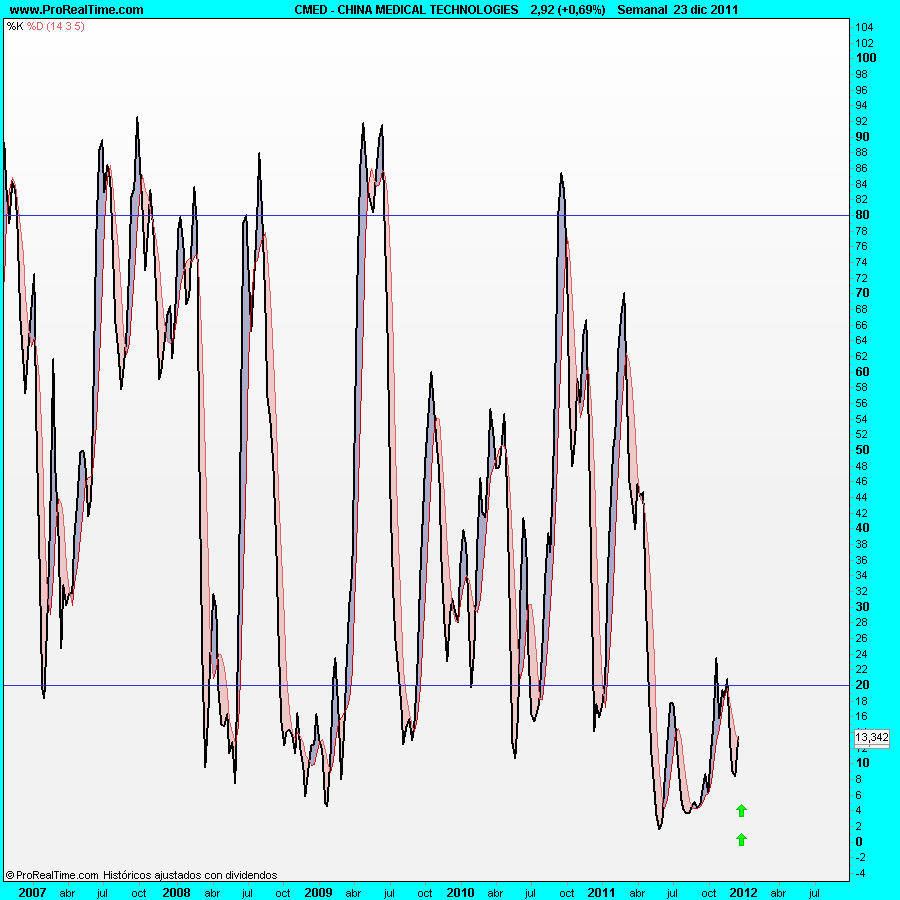Click the 23 dic 2011 date label

706,10
